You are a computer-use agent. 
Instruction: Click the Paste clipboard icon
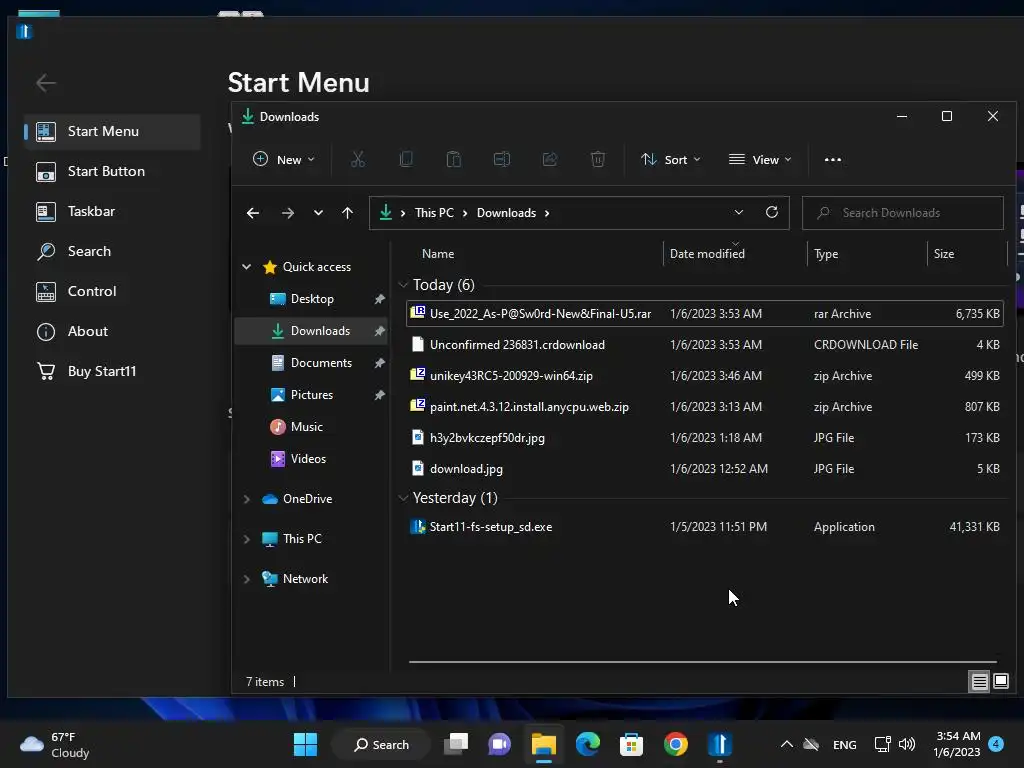(x=453, y=159)
